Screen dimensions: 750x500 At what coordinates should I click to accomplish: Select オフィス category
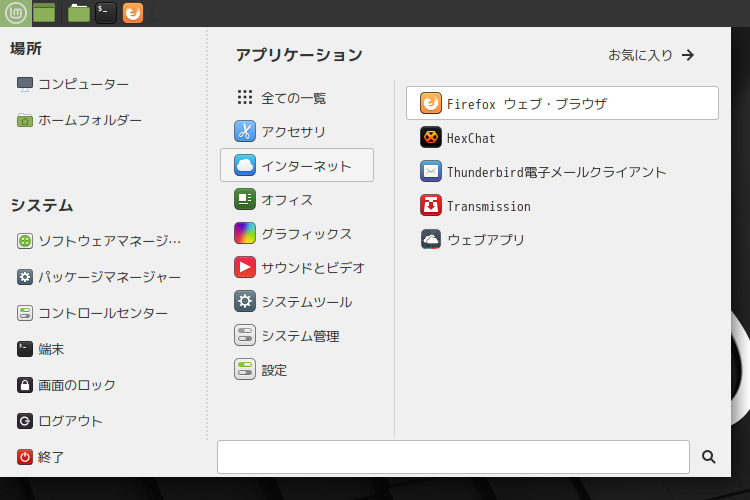tap(297, 200)
